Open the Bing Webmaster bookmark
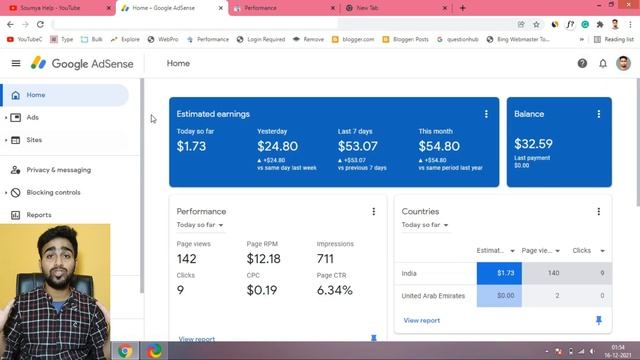Viewport: 640px width, 360px height. (518, 40)
